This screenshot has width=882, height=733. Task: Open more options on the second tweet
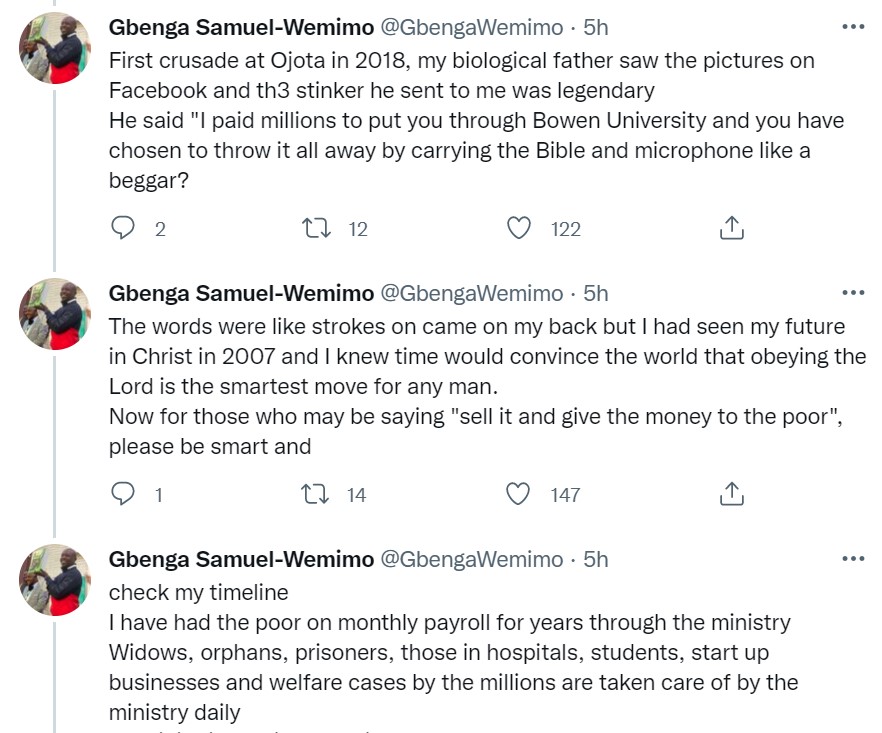(x=852, y=293)
